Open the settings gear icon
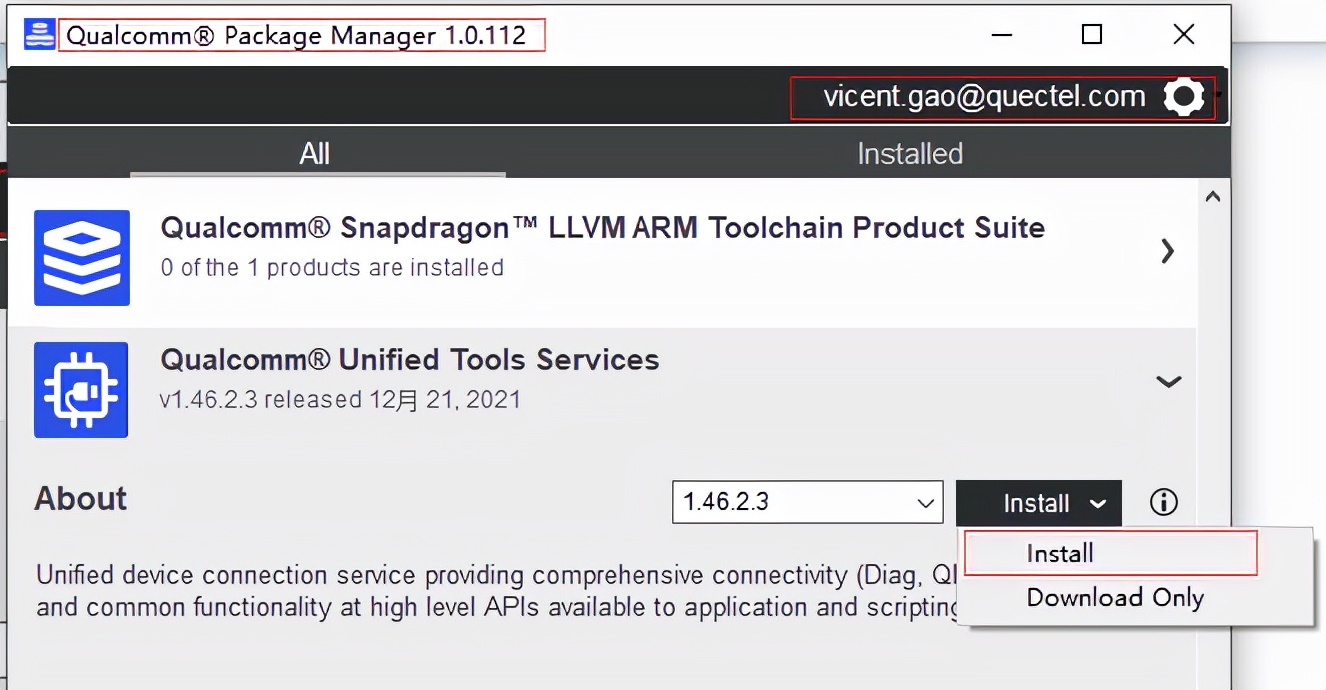This screenshot has height=690, width=1326. point(1184,96)
